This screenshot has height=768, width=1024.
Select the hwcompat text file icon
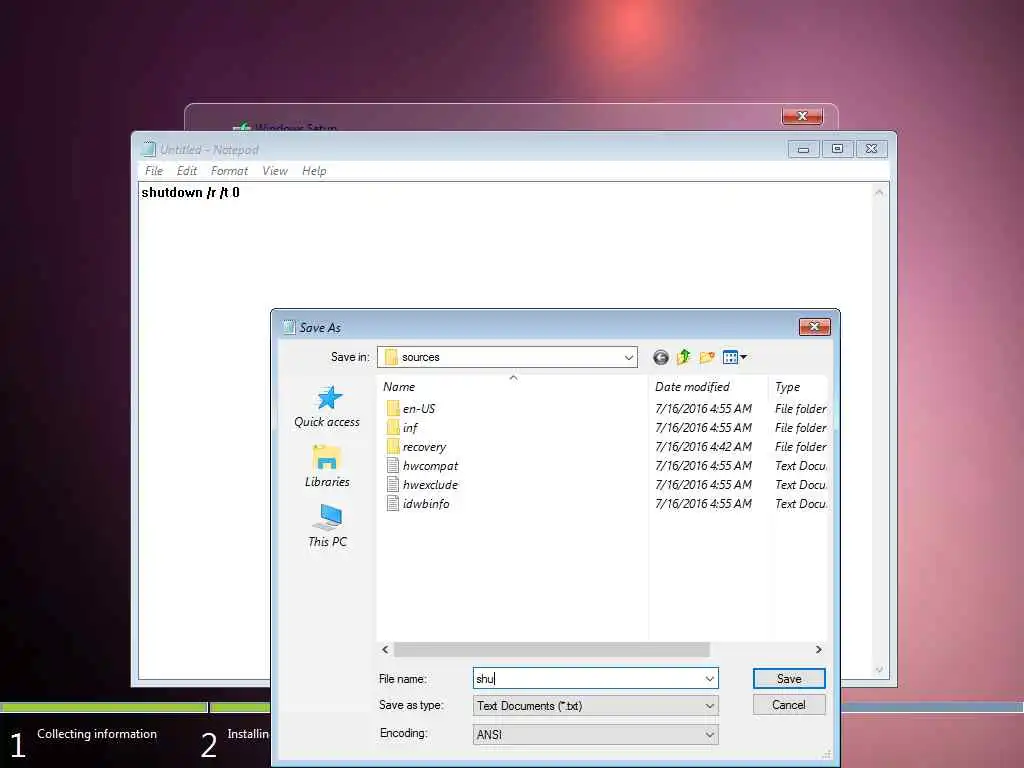click(392, 466)
